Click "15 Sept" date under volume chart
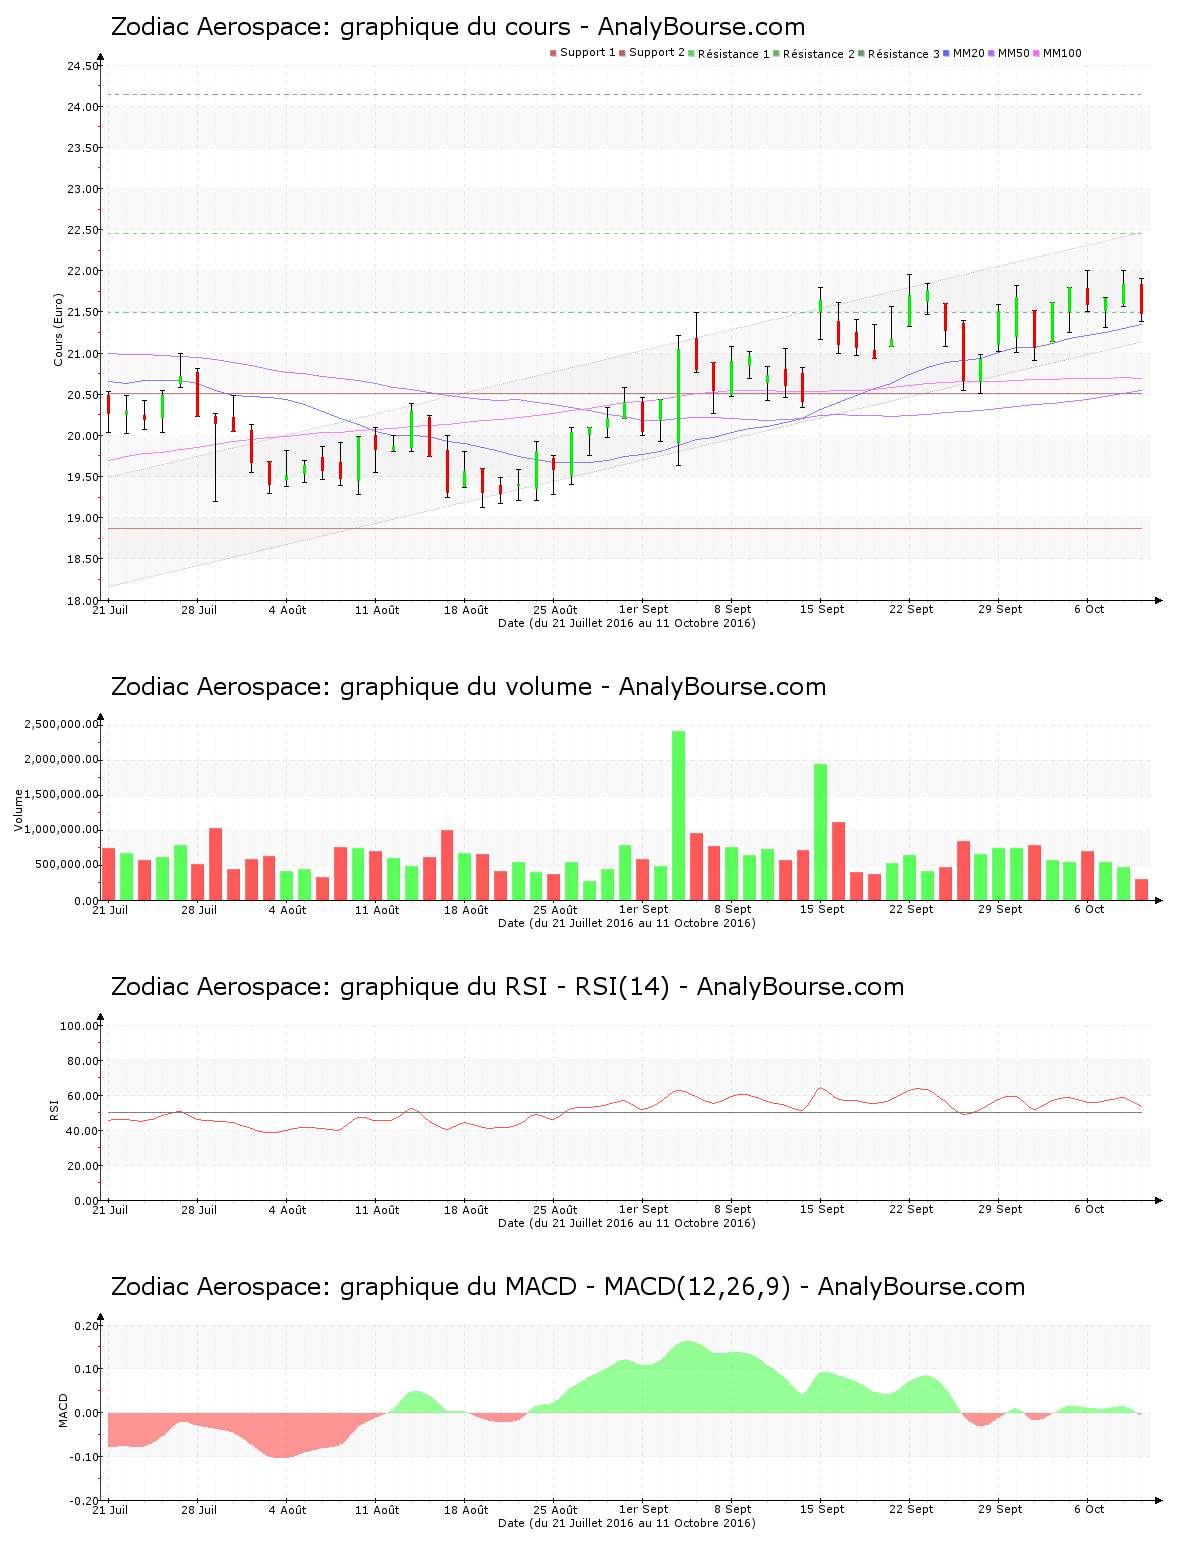This screenshot has width=1200, height=1550. tap(822, 909)
